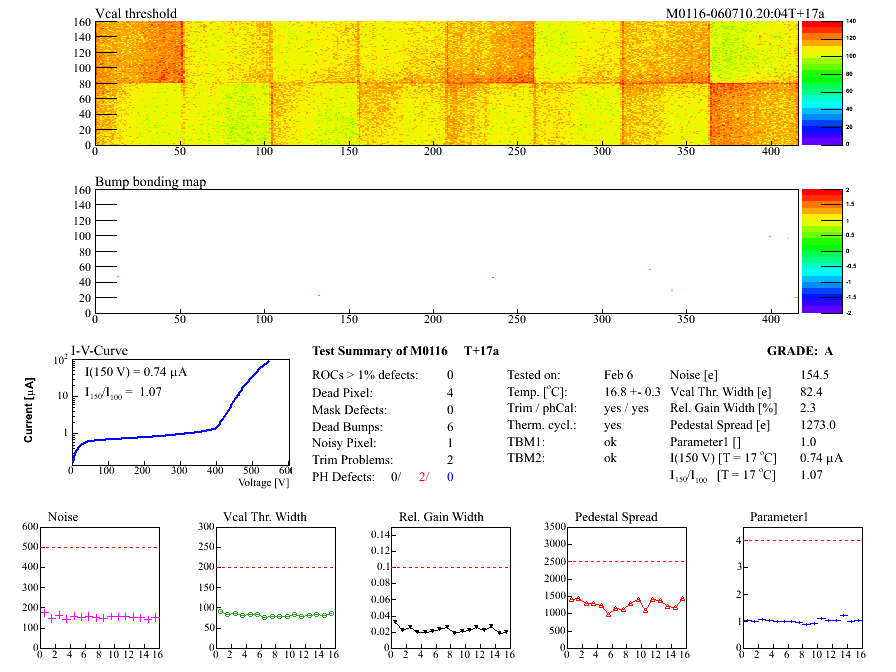Click the Rel. Gain Width chart title

[441, 517]
